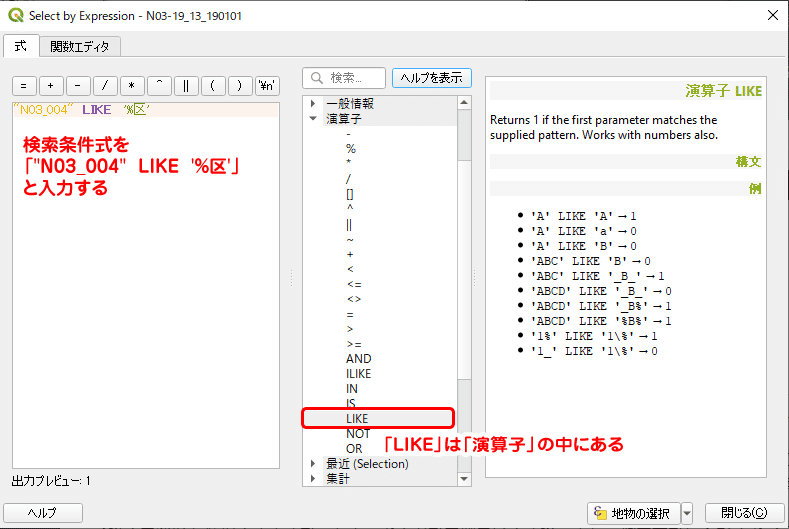Select the OR operator in list
The width and height of the screenshot is (789, 529).
tap(354, 448)
